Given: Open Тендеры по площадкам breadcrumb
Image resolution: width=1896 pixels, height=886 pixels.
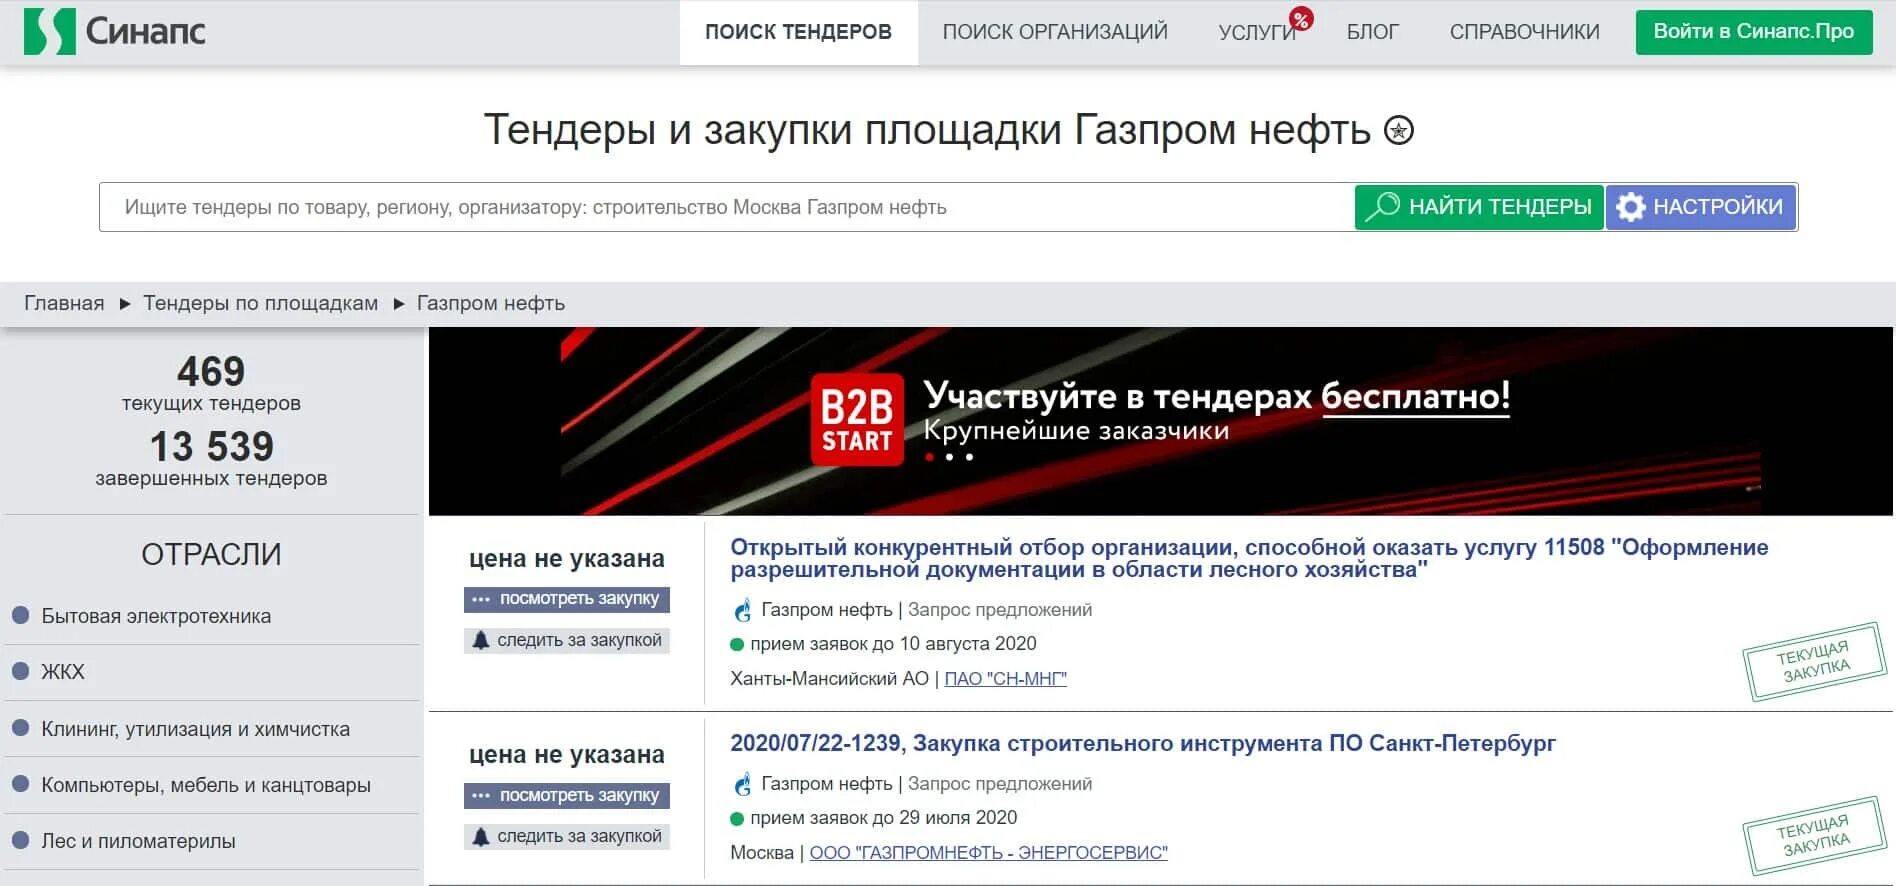Looking at the screenshot, I should click(x=260, y=303).
